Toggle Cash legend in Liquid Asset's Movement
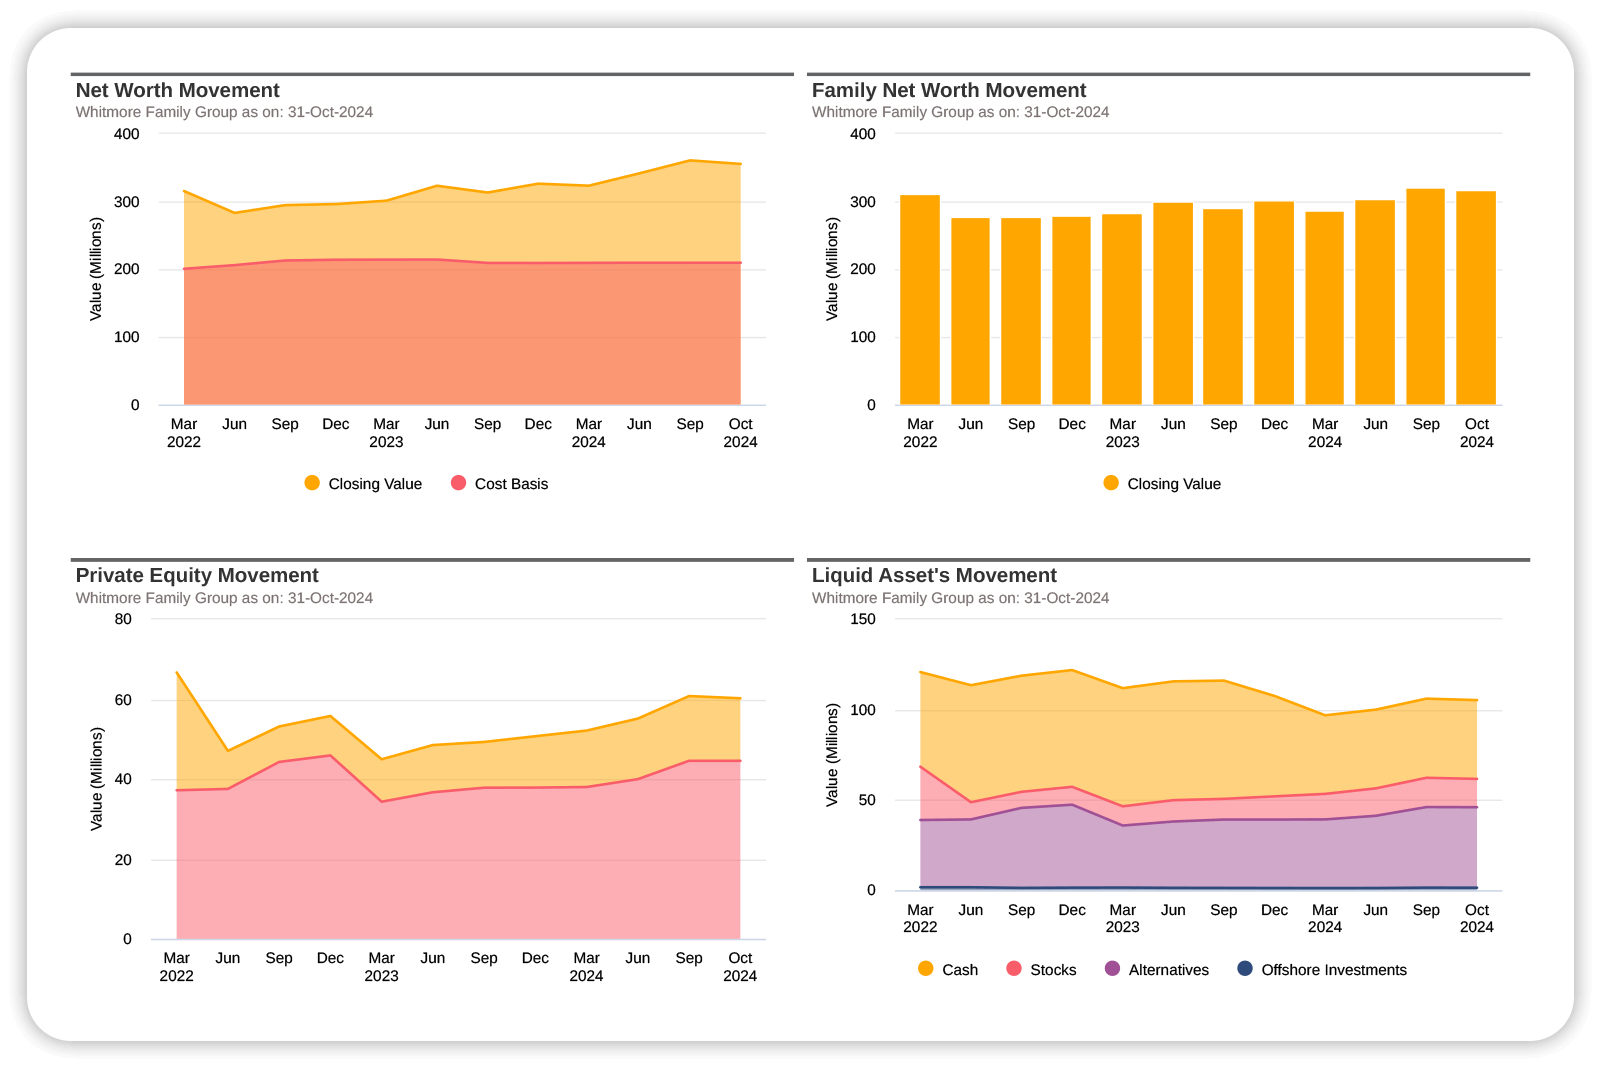This screenshot has height=1068, width=1600. coord(948,970)
